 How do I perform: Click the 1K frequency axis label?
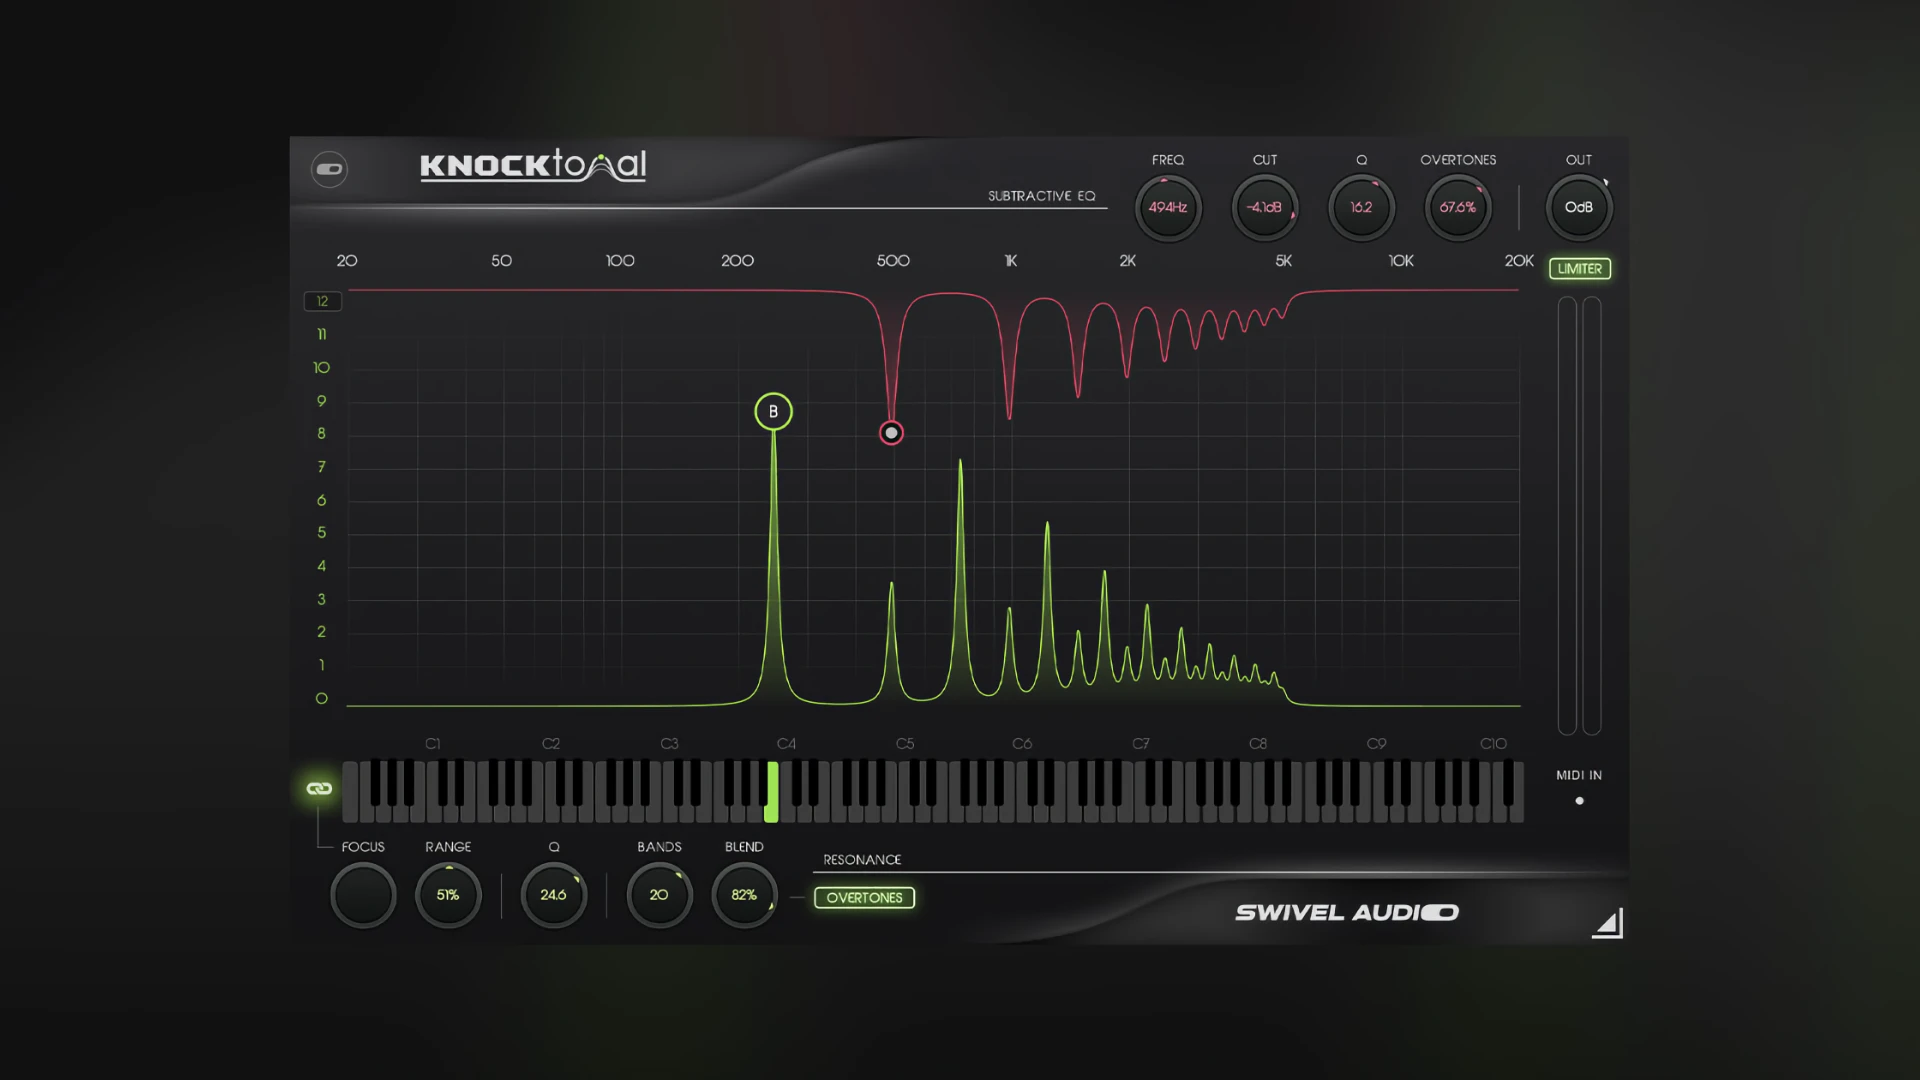(x=1011, y=261)
